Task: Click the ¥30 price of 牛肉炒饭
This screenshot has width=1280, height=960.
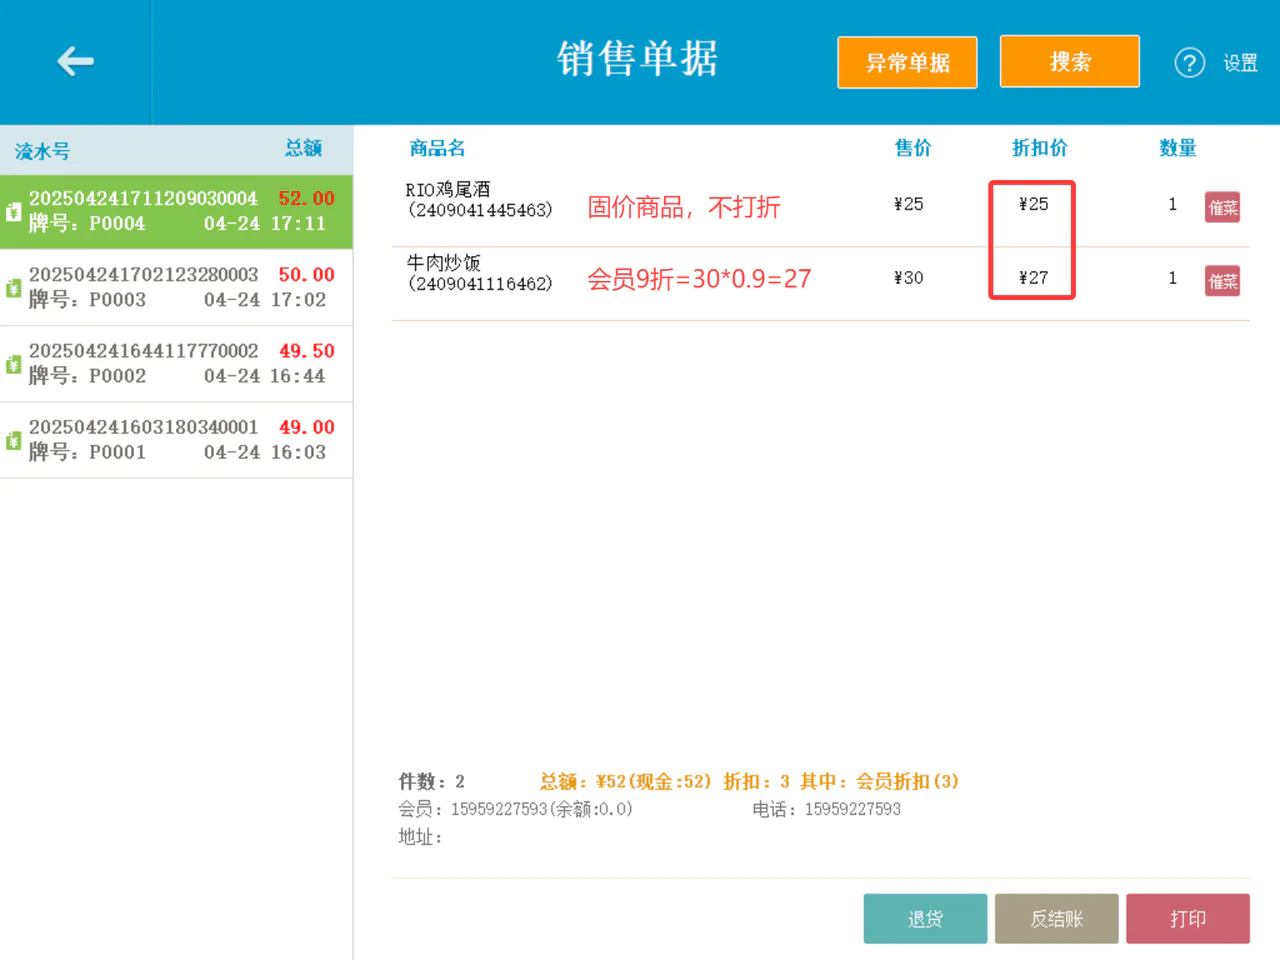Action: [x=908, y=278]
